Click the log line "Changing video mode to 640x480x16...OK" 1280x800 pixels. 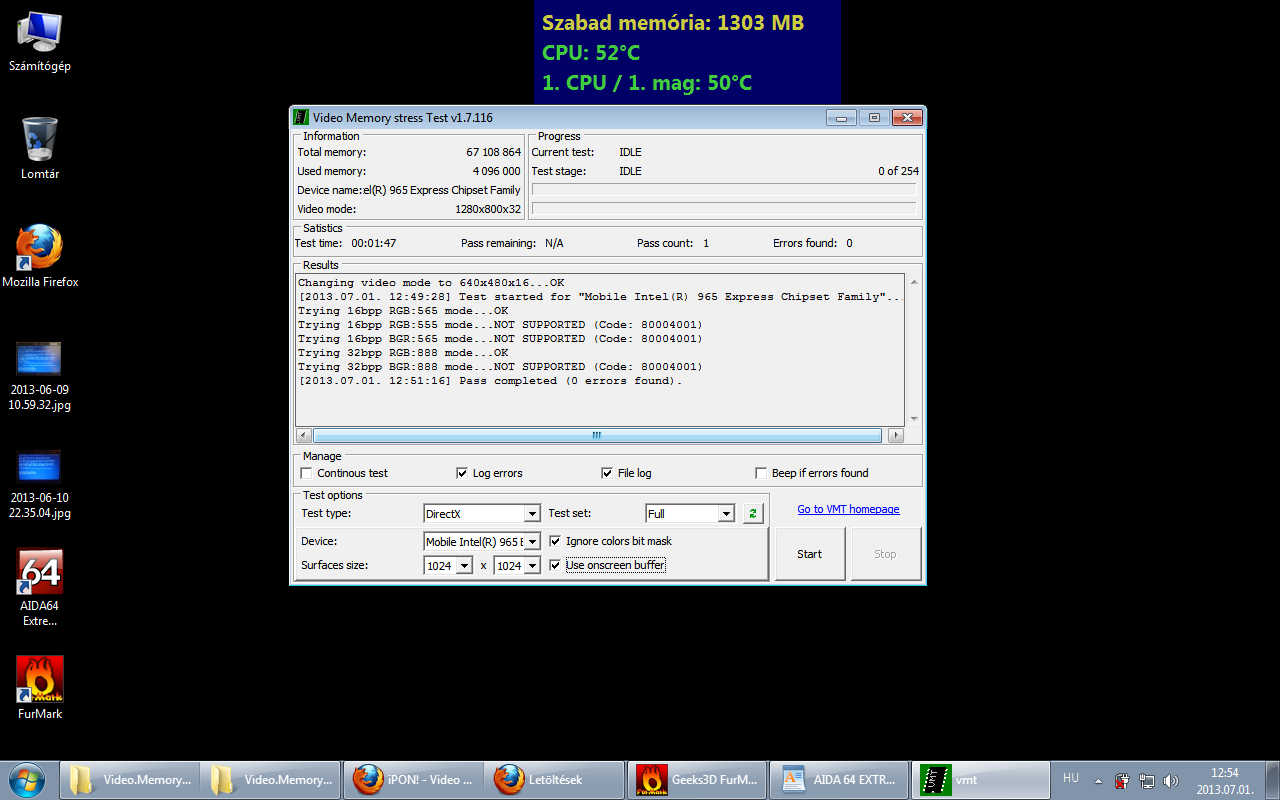click(x=431, y=283)
